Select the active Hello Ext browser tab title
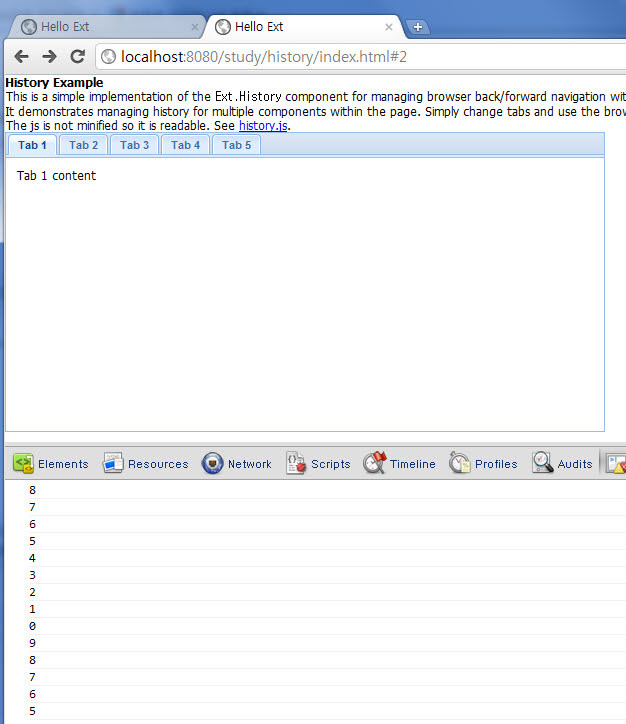 click(259, 27)
